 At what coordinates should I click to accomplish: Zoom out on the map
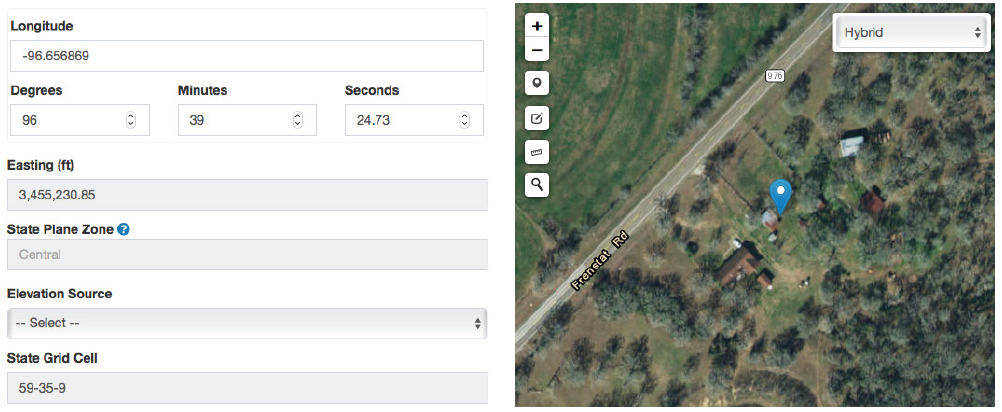point(537,50)
